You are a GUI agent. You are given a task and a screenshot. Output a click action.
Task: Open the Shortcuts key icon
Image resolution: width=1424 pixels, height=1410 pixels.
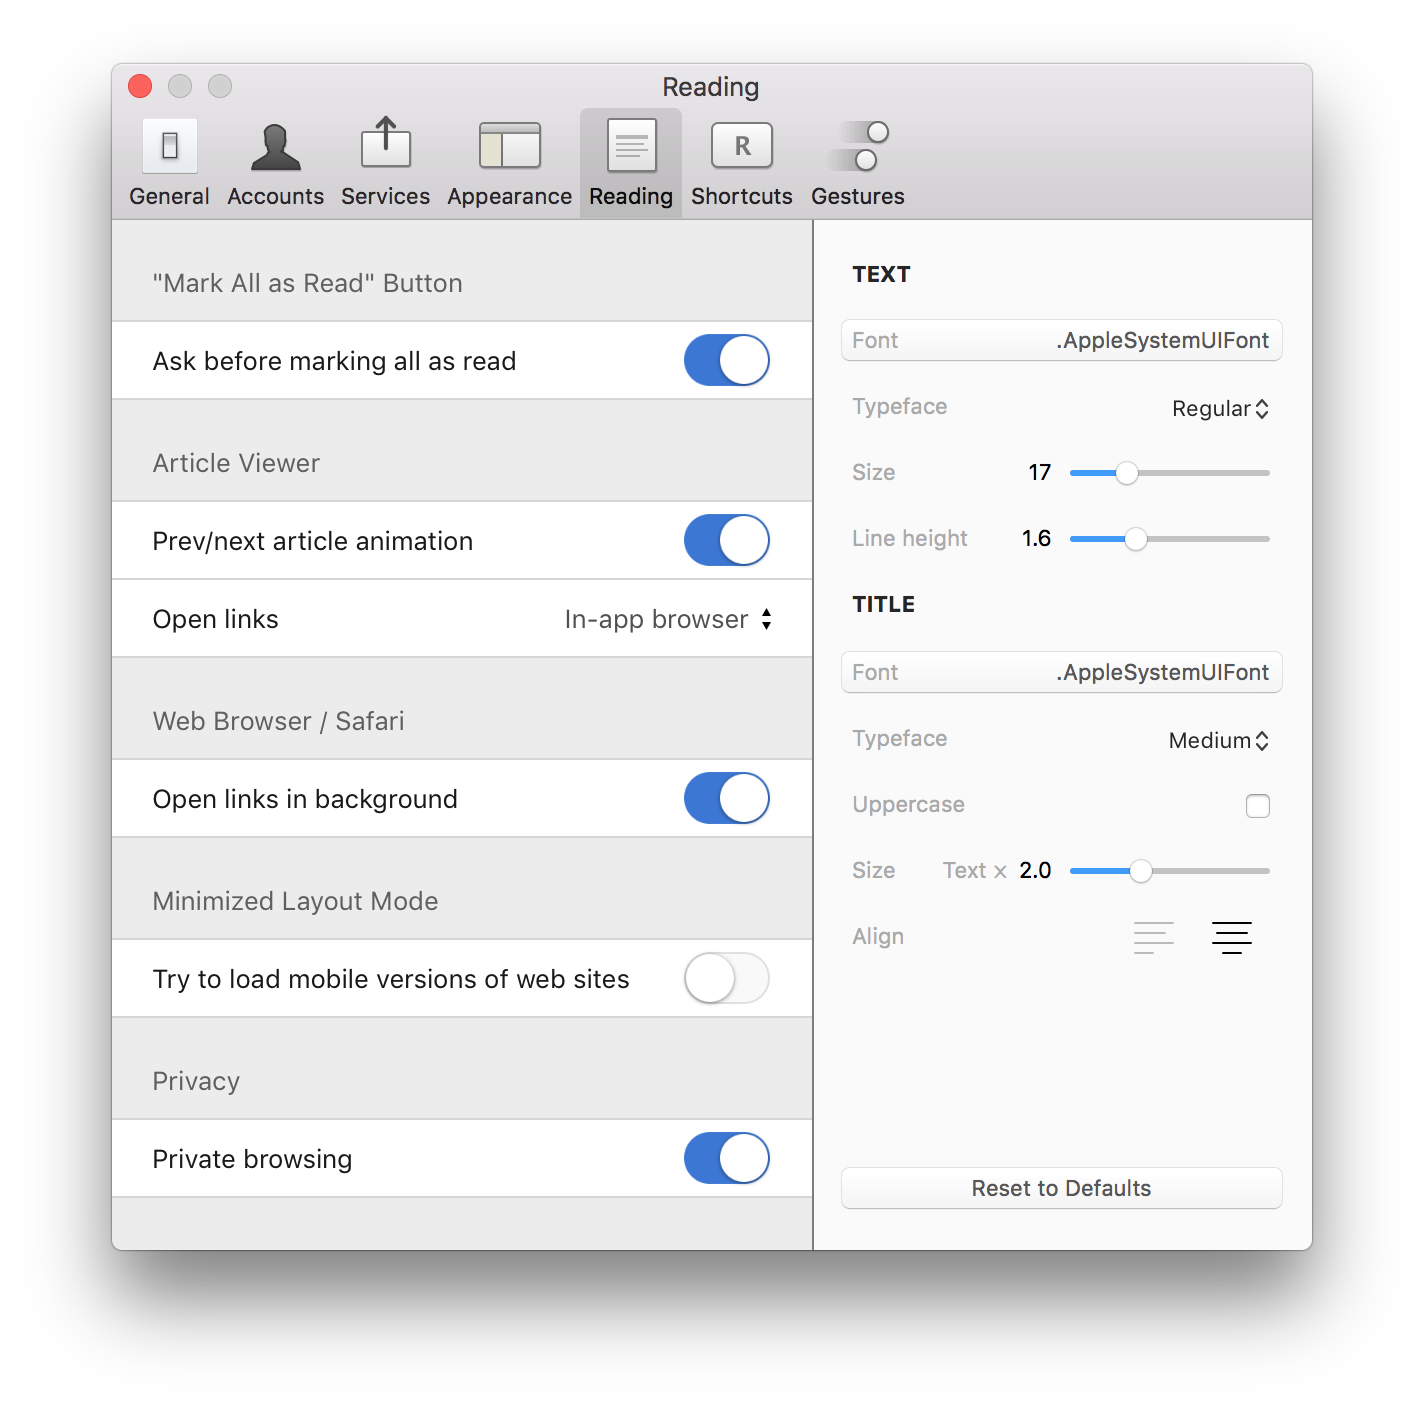tap(741, 147)
